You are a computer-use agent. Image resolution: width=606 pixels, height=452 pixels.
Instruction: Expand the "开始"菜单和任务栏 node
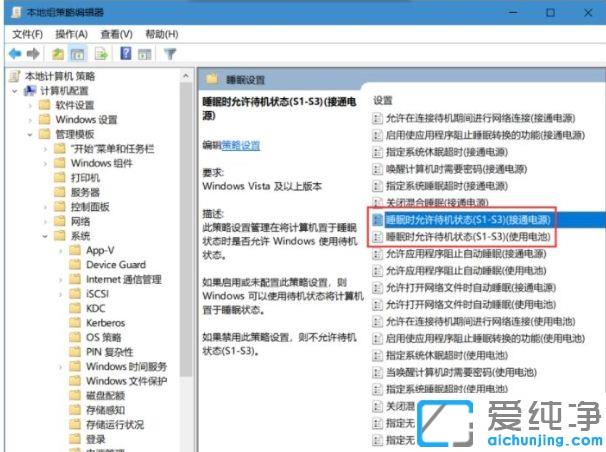point(45,149)
